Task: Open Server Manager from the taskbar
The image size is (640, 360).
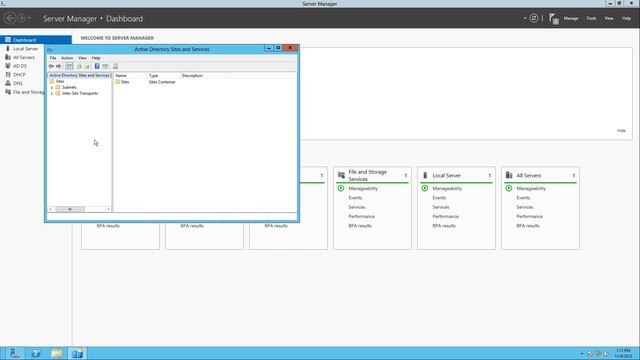Action: (15, 353)
